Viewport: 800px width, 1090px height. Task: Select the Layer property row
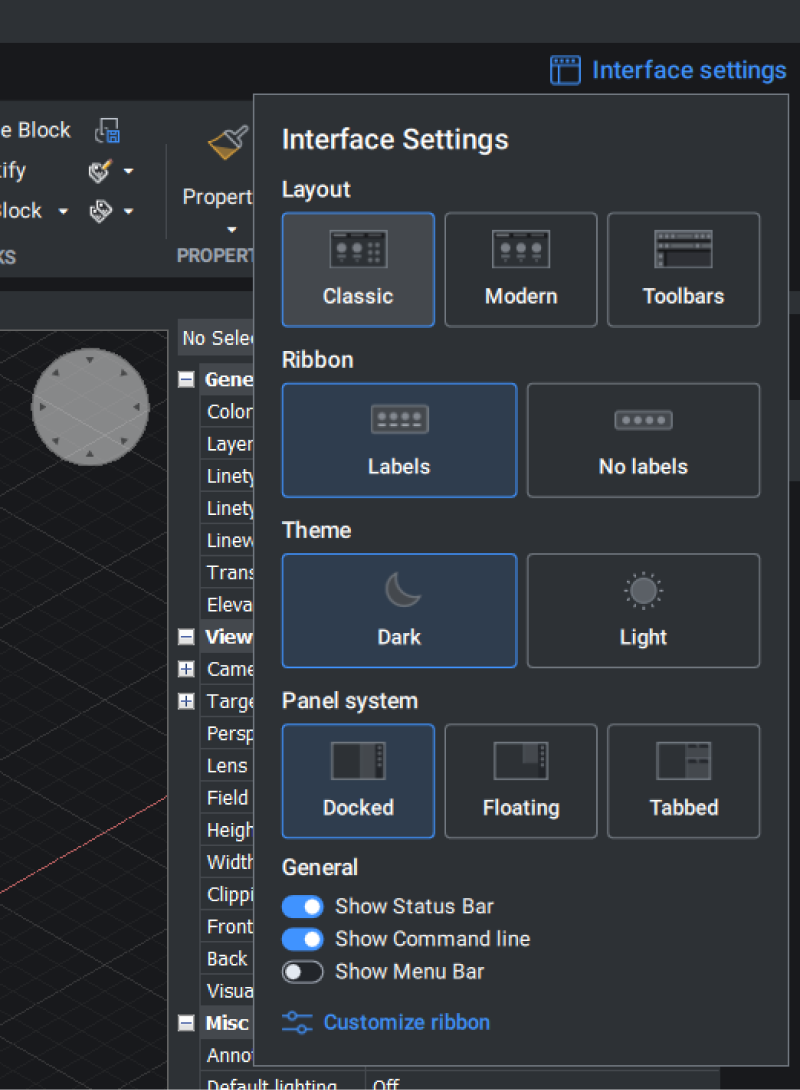coord(227,444)
